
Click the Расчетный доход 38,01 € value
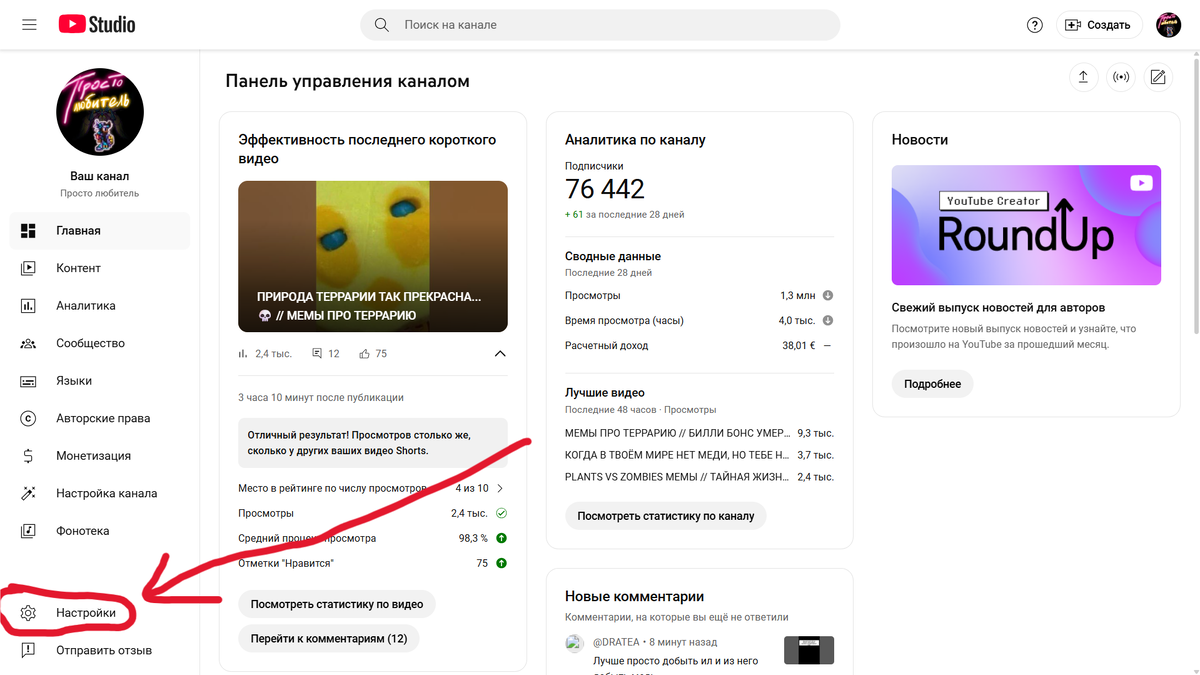point(798,346)
